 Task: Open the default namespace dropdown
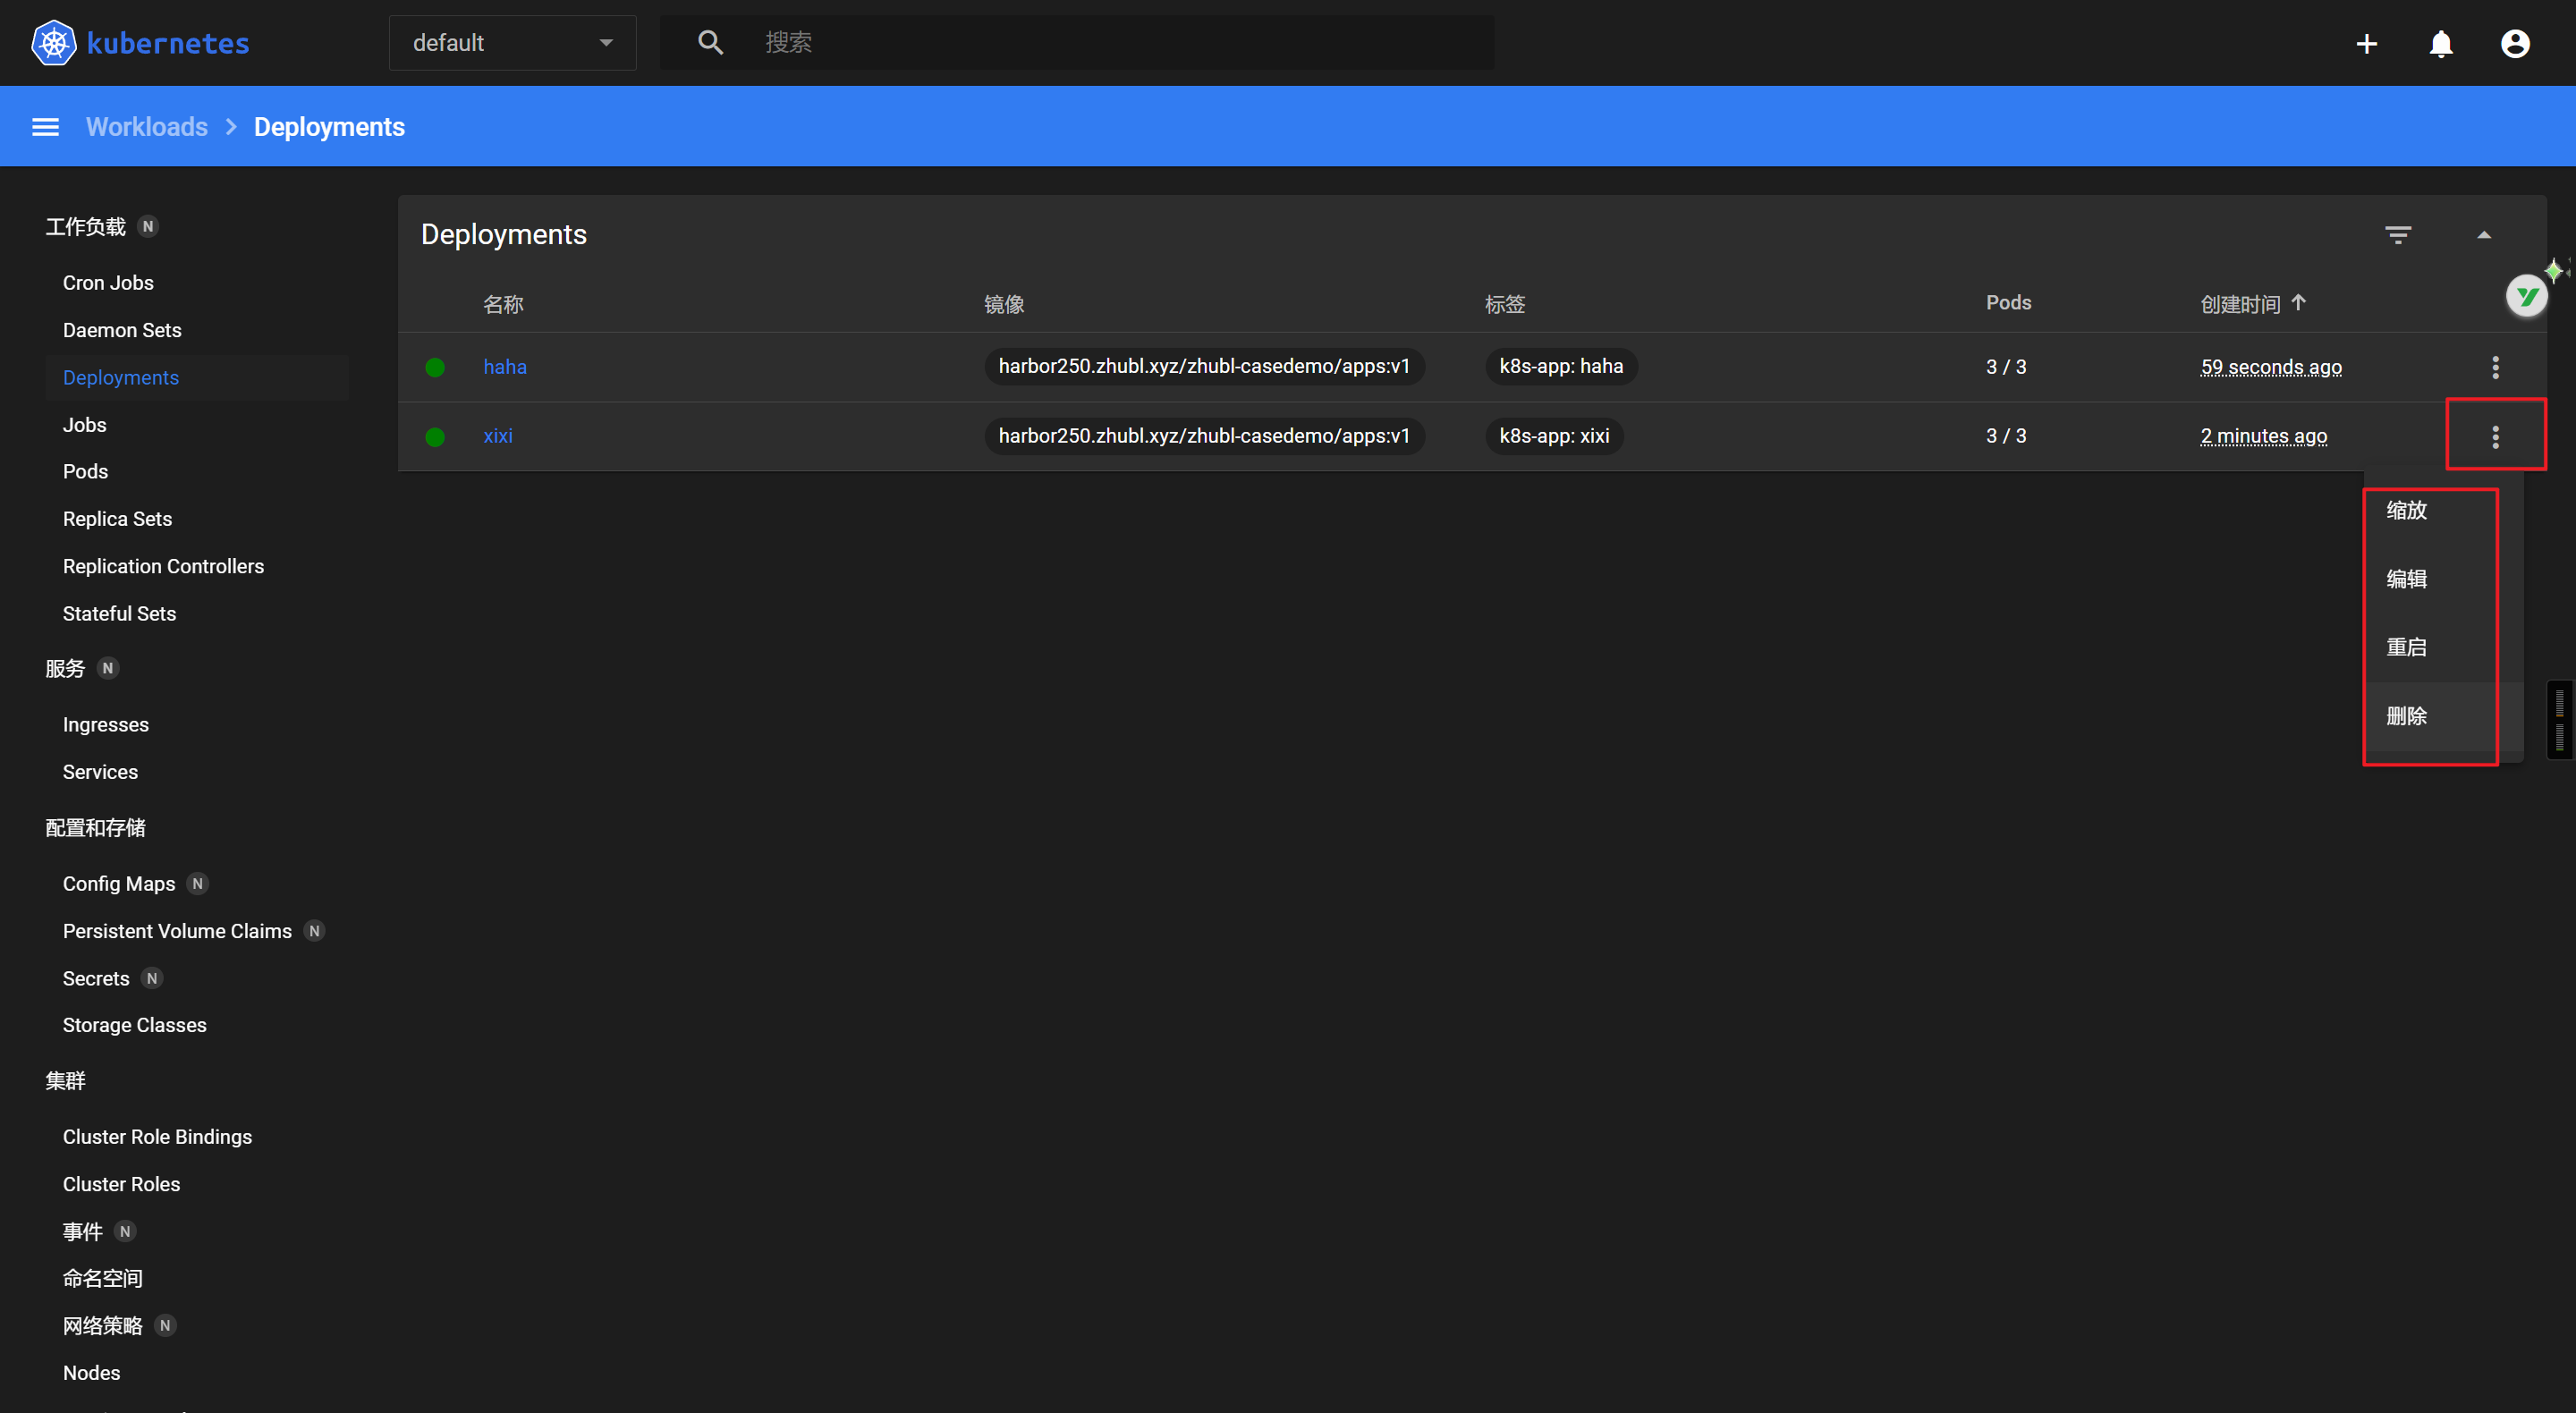[512, 43]
